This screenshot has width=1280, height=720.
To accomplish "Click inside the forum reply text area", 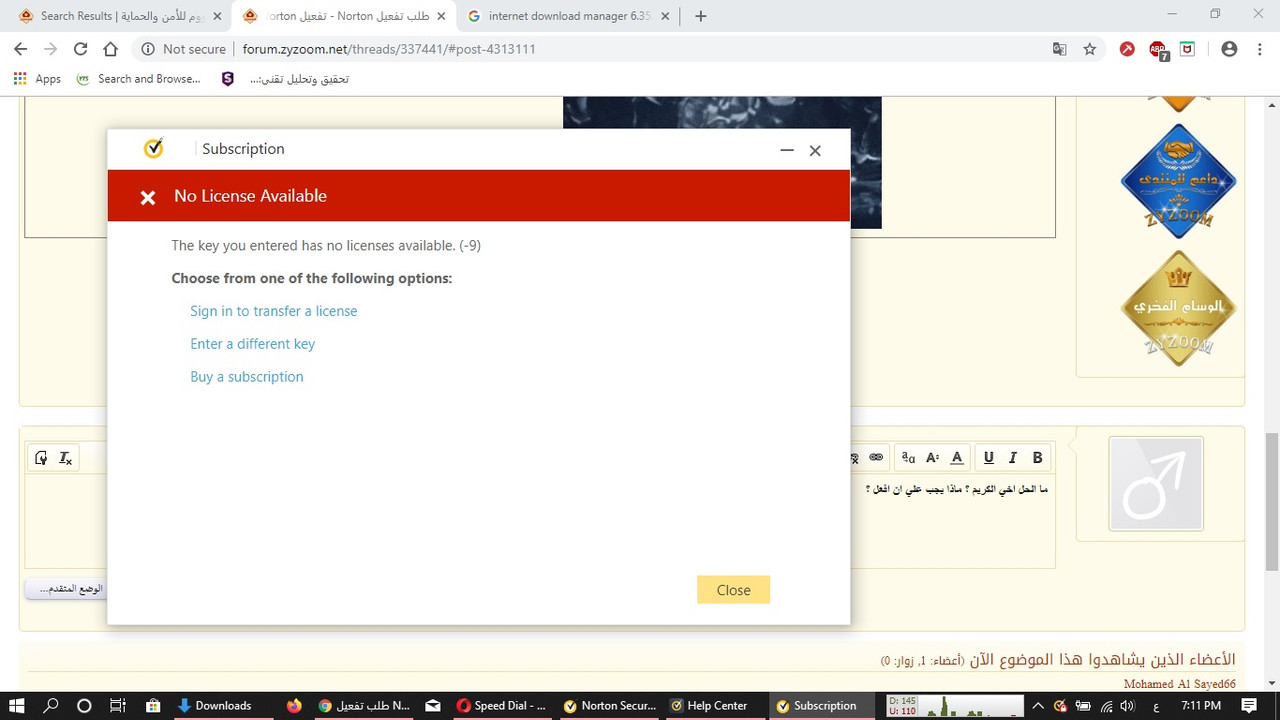I will point(540,522).
